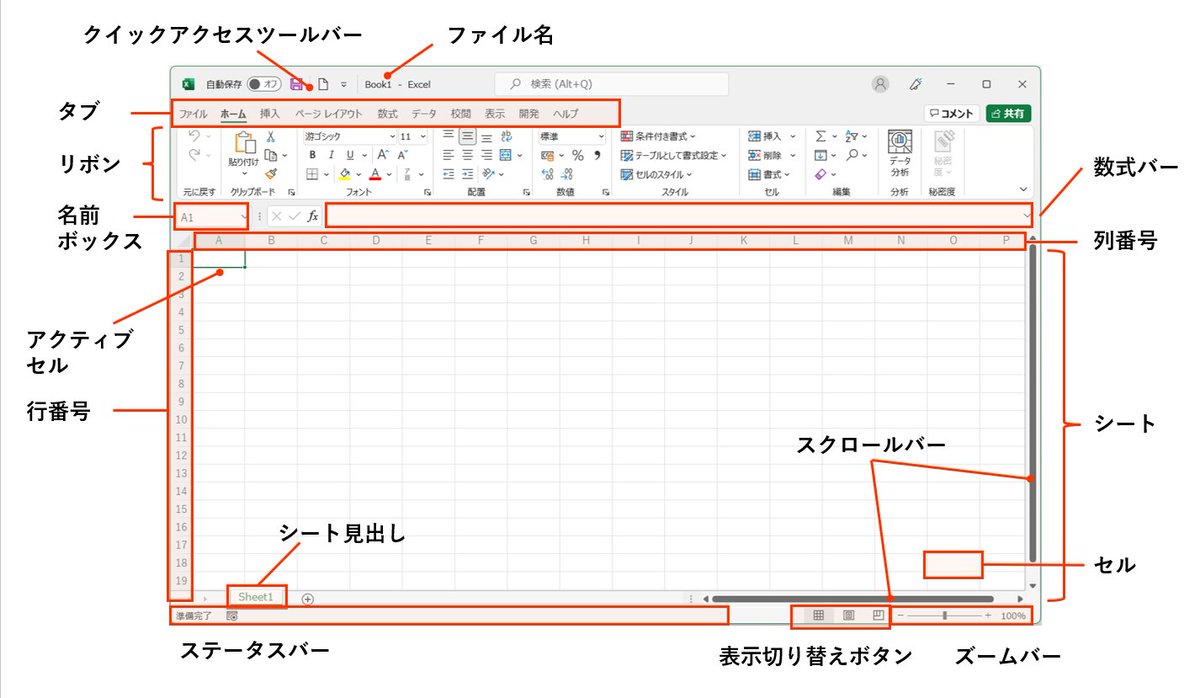
Task: Switch to the ページ レイアウト tab
Action: pos(329,114)
